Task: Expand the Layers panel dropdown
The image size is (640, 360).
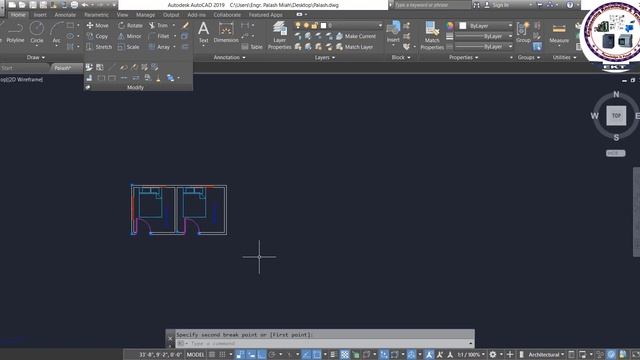Action: click(325, 58)
